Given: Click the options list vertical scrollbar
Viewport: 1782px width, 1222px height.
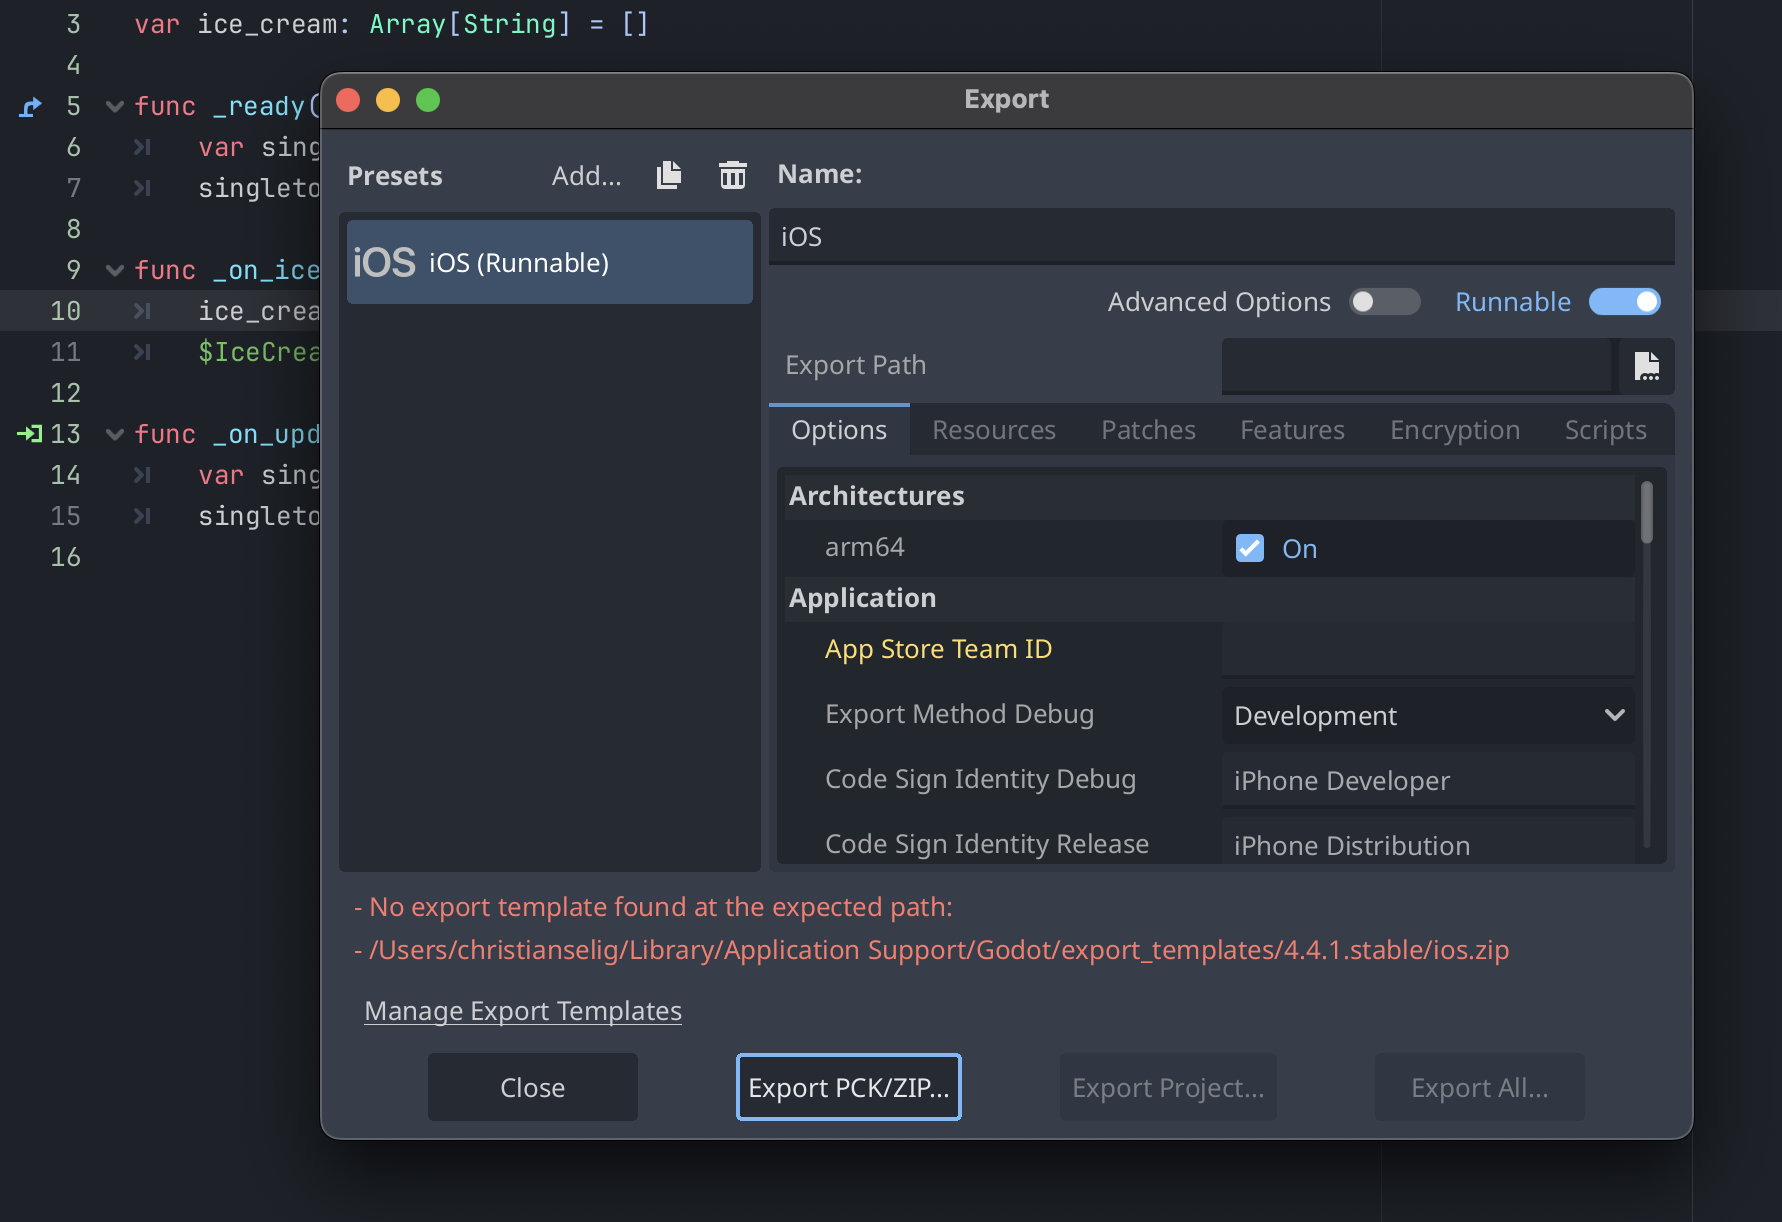Looking at the screenshot, I should pyautogui.click(x=1646, y=513).
